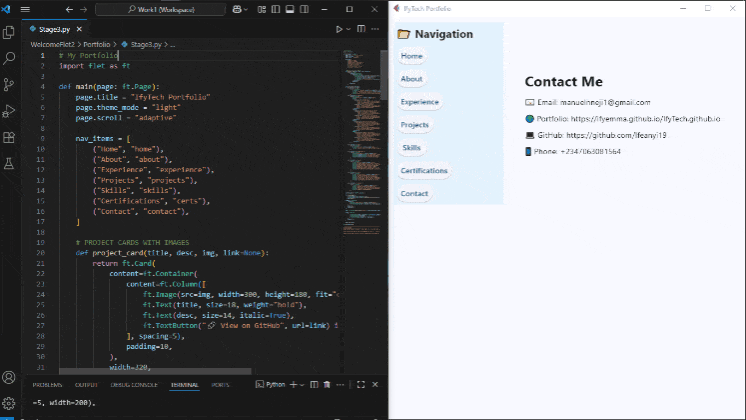The image size is (746, 420).
Task: Click the About nav button in the portfolio
Action: (x=412, y=79)
